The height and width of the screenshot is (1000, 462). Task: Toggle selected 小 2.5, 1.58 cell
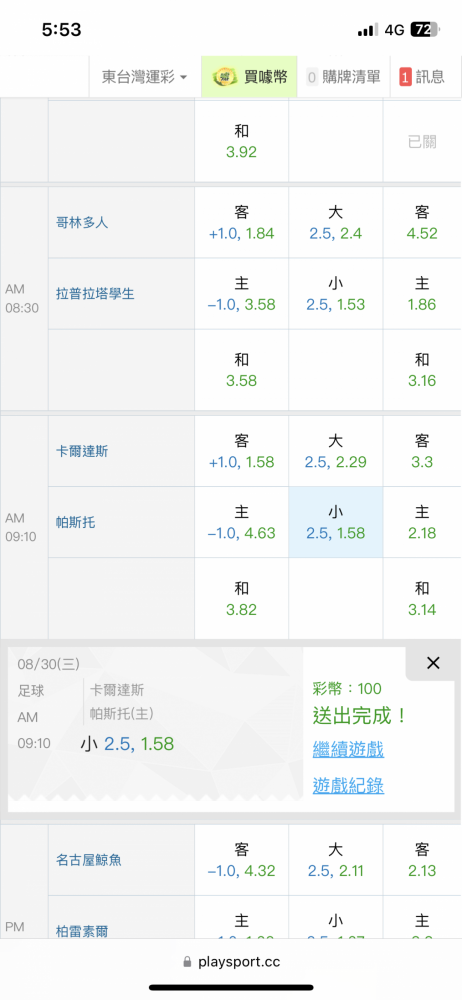336,522
